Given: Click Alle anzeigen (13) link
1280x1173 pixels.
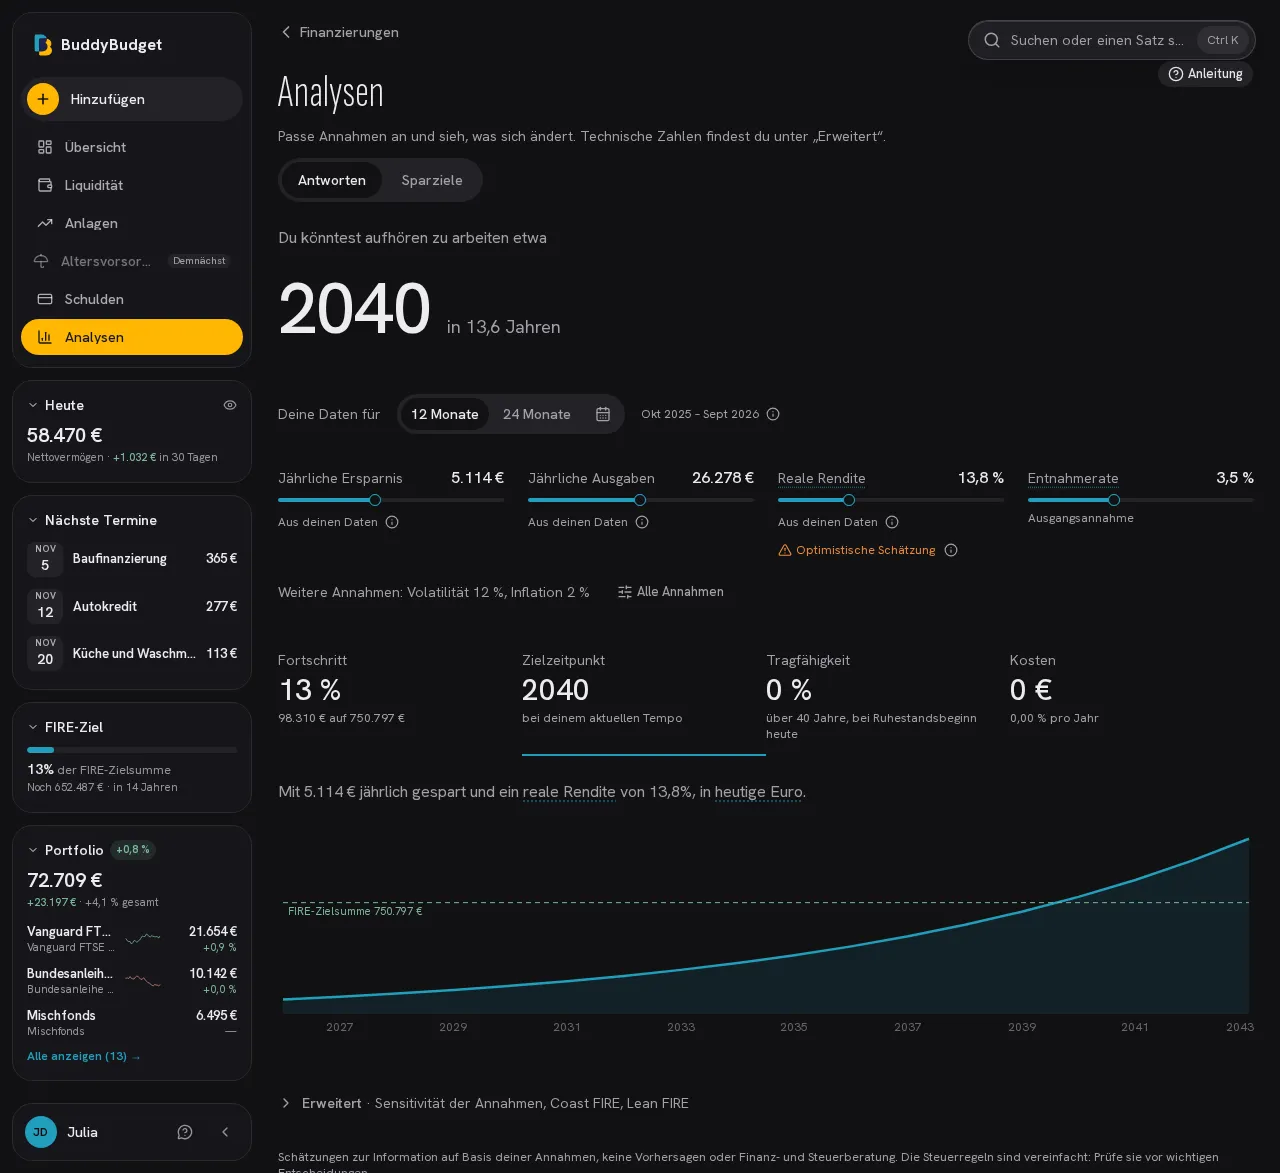Looking at the screenshot, I should point(84,1056).
